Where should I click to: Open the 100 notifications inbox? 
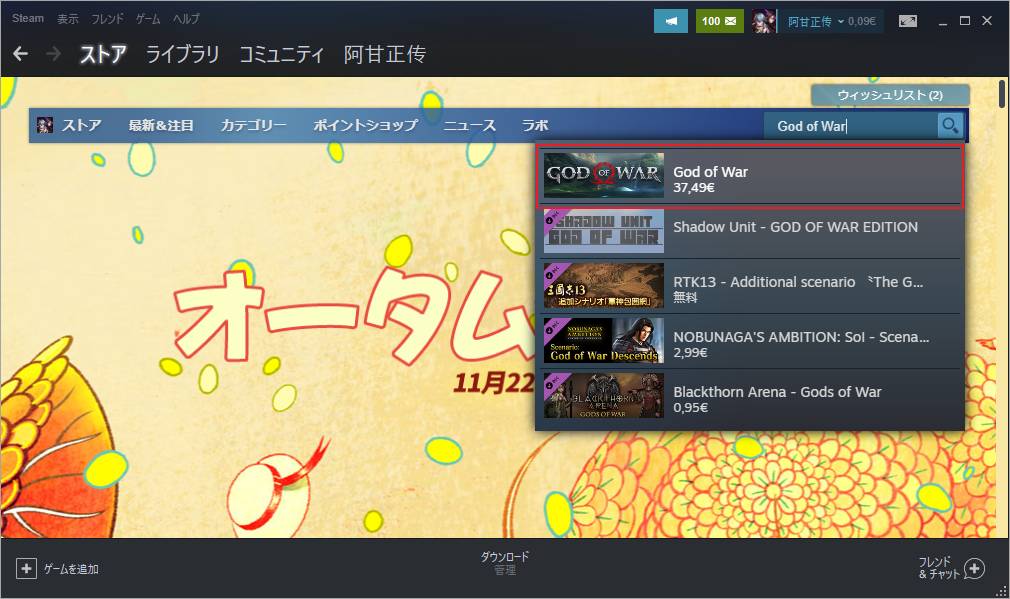(719, 21)
